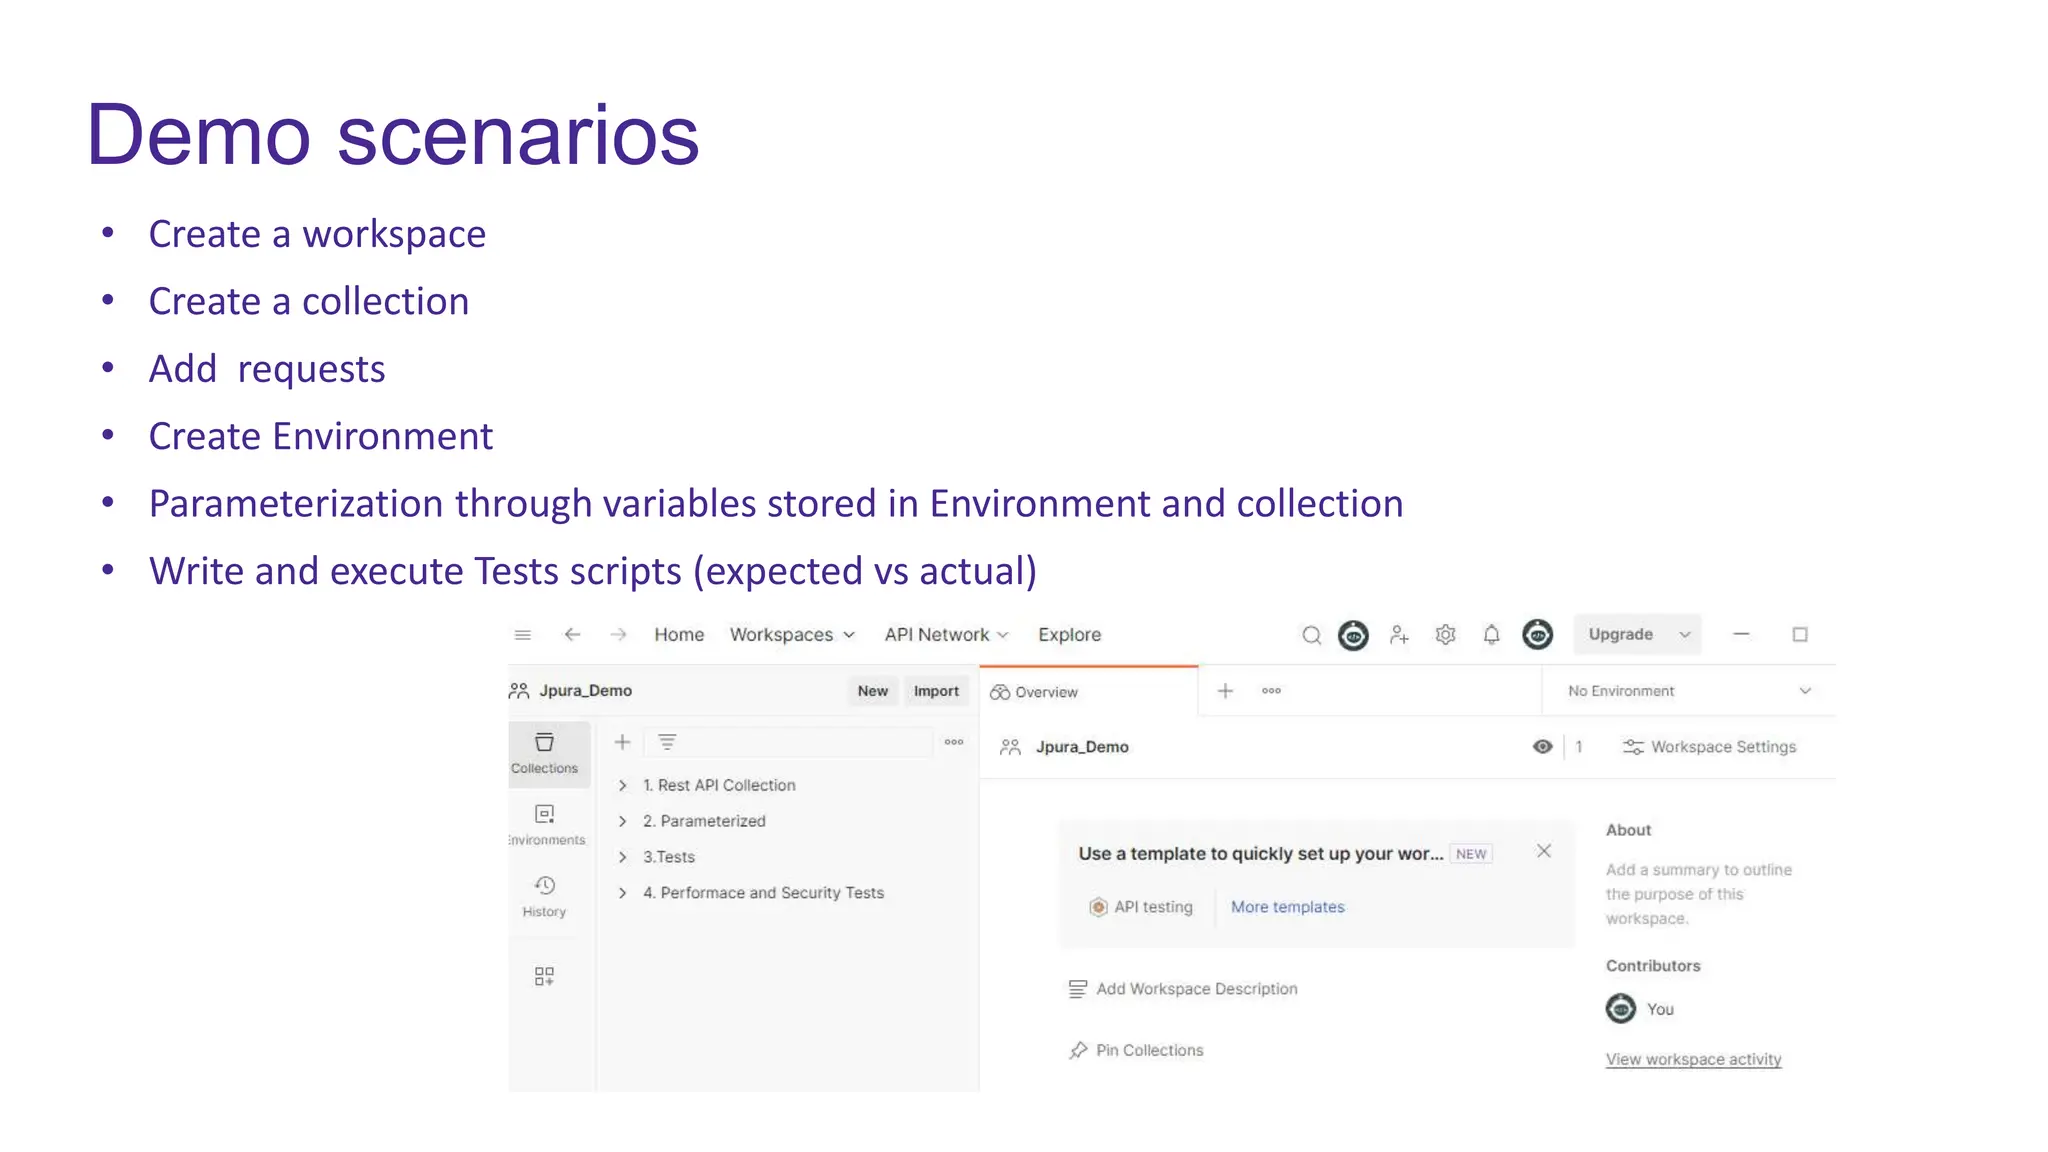
Task: Click the New button
Action: tap(872, 691)
